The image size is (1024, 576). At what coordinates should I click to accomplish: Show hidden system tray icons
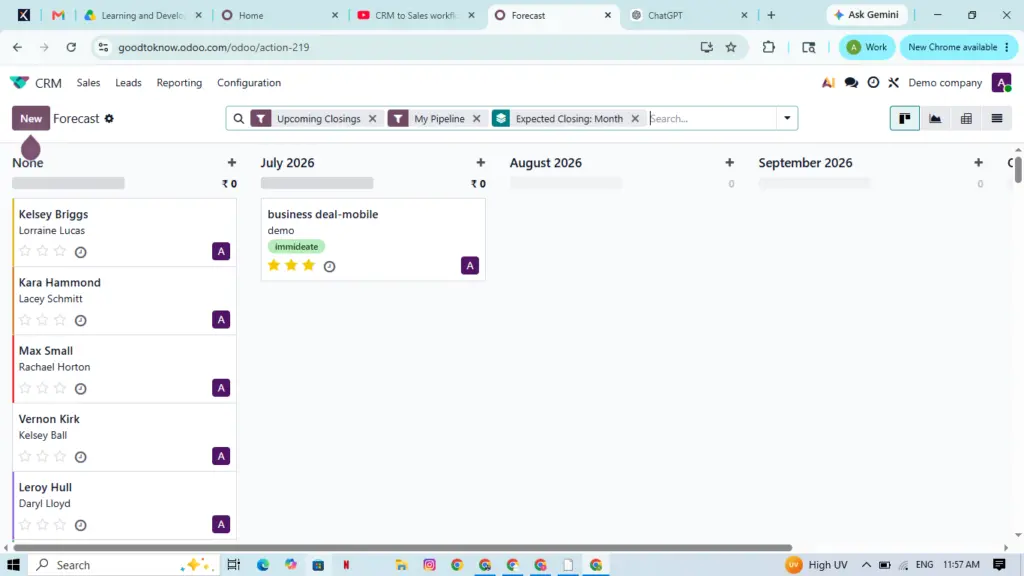(866, 565)
